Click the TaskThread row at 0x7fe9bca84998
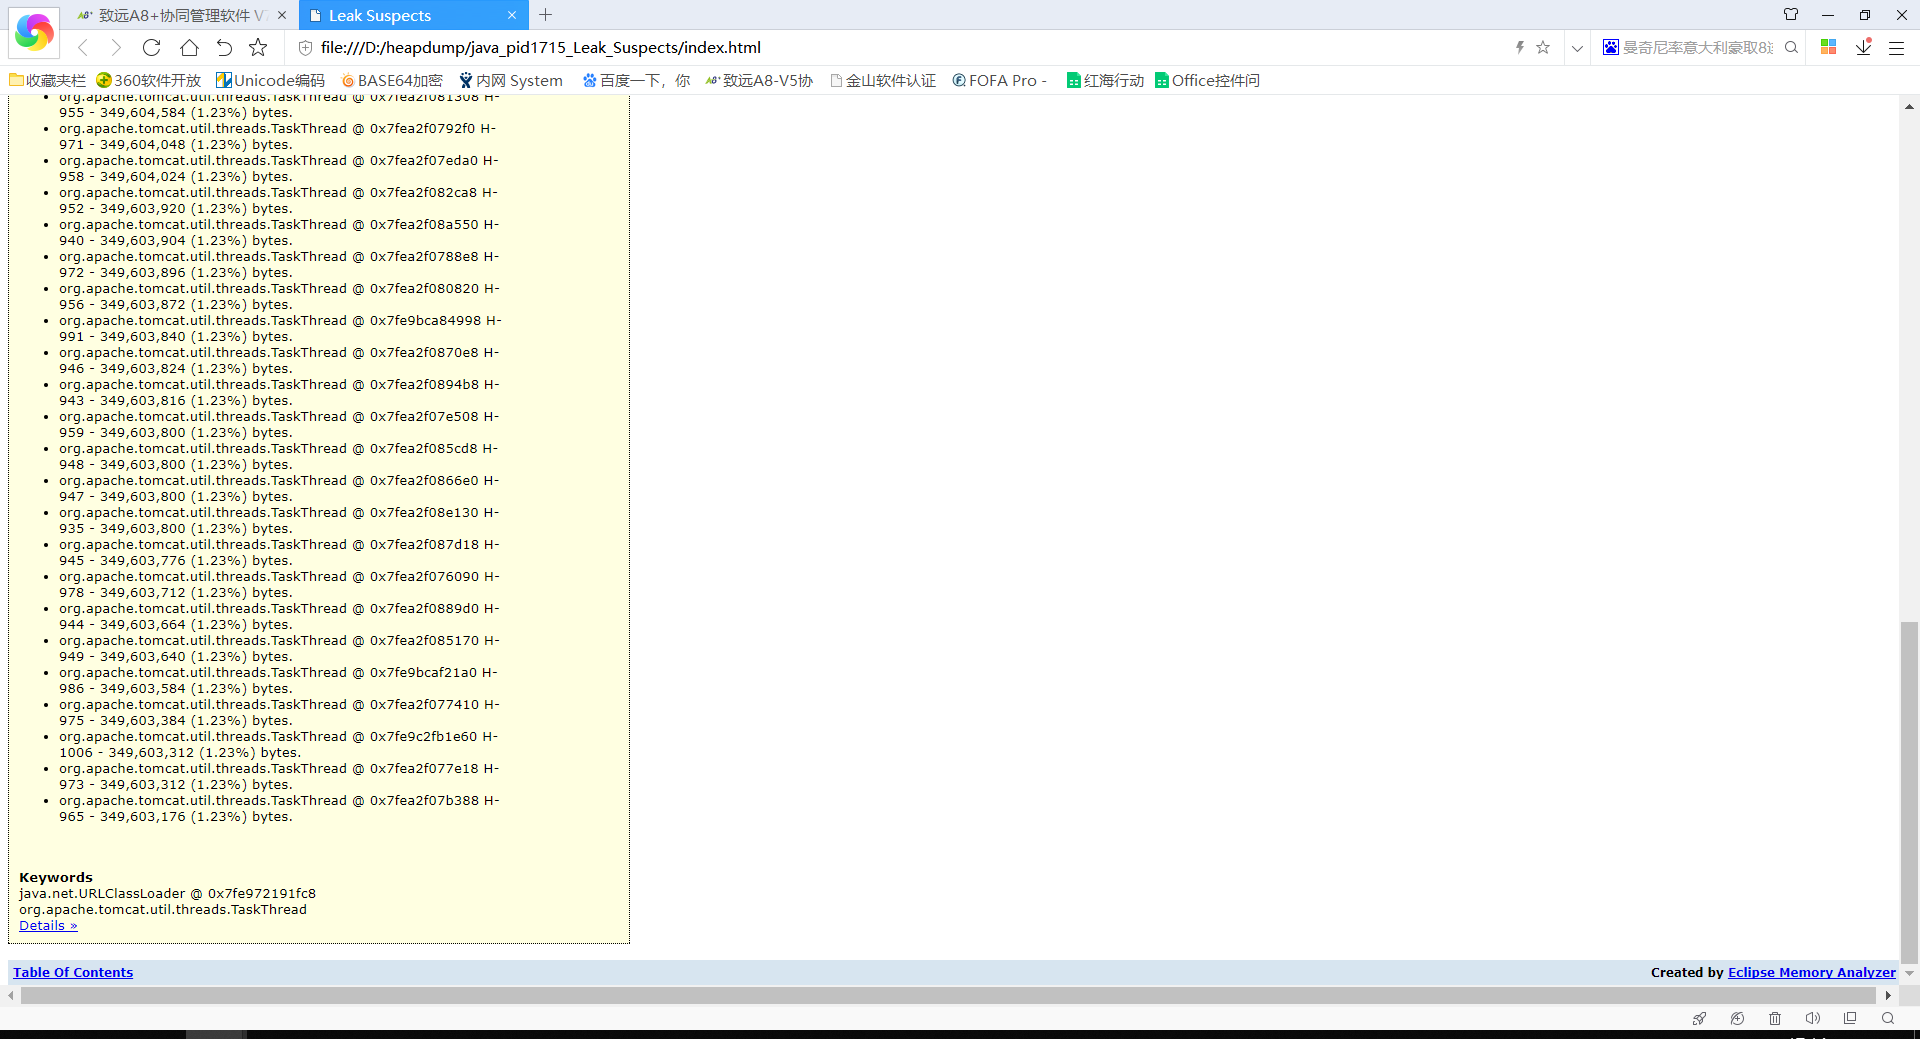Image resolution: width=1920 pixels, height=1039 pixels. 280,328
